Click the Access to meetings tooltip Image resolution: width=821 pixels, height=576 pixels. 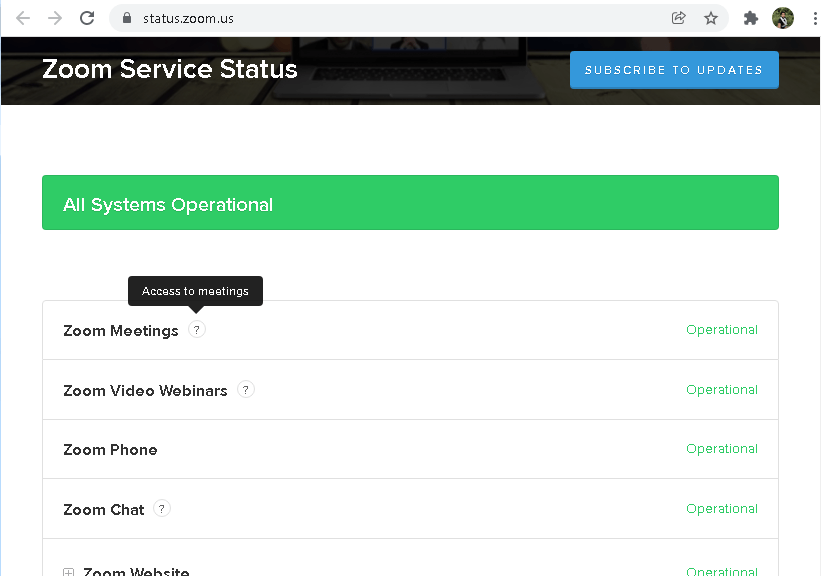(195, 291)
